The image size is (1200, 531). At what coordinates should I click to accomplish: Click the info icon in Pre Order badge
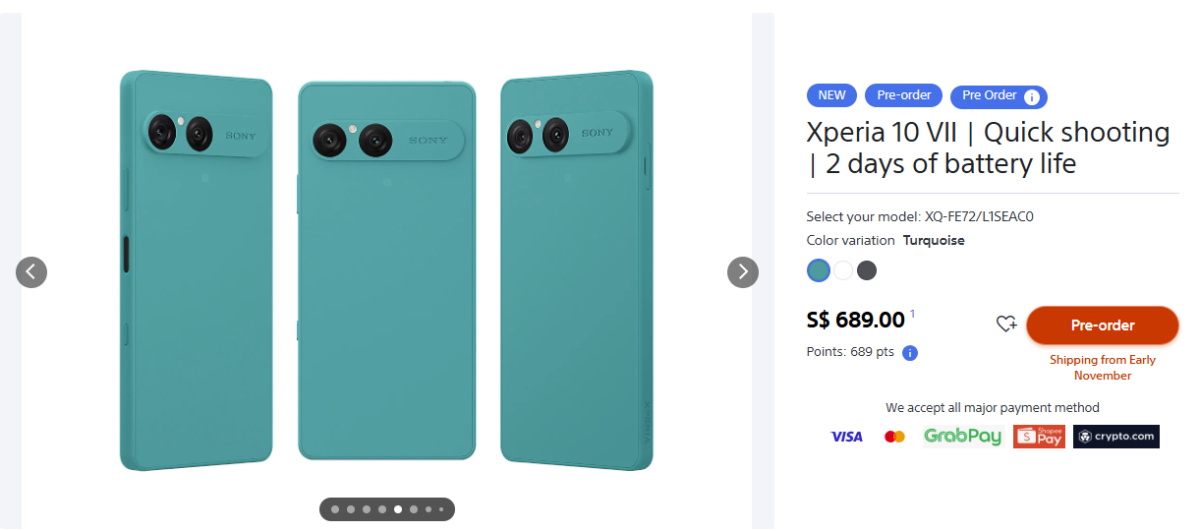pos(1033,97)
